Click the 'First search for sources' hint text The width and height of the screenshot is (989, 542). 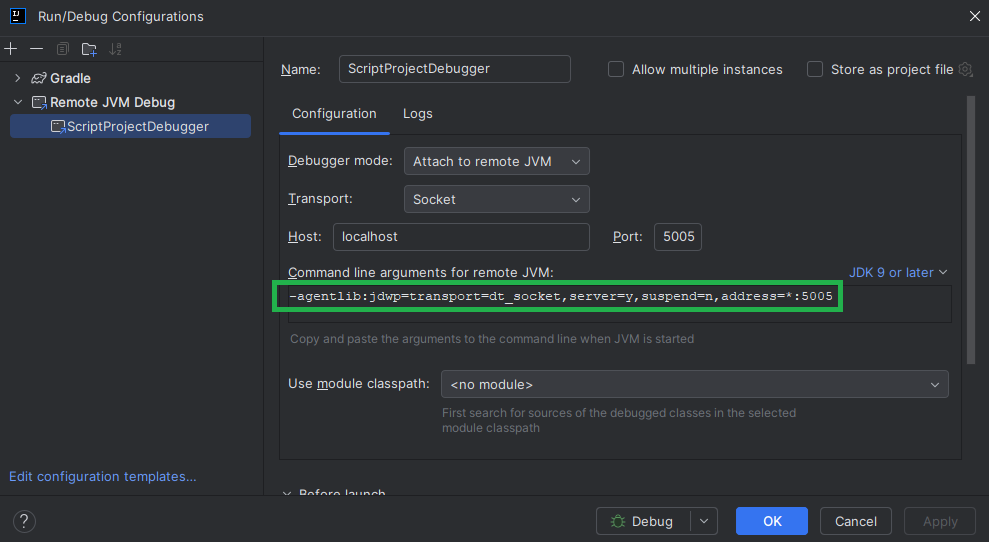619,420
